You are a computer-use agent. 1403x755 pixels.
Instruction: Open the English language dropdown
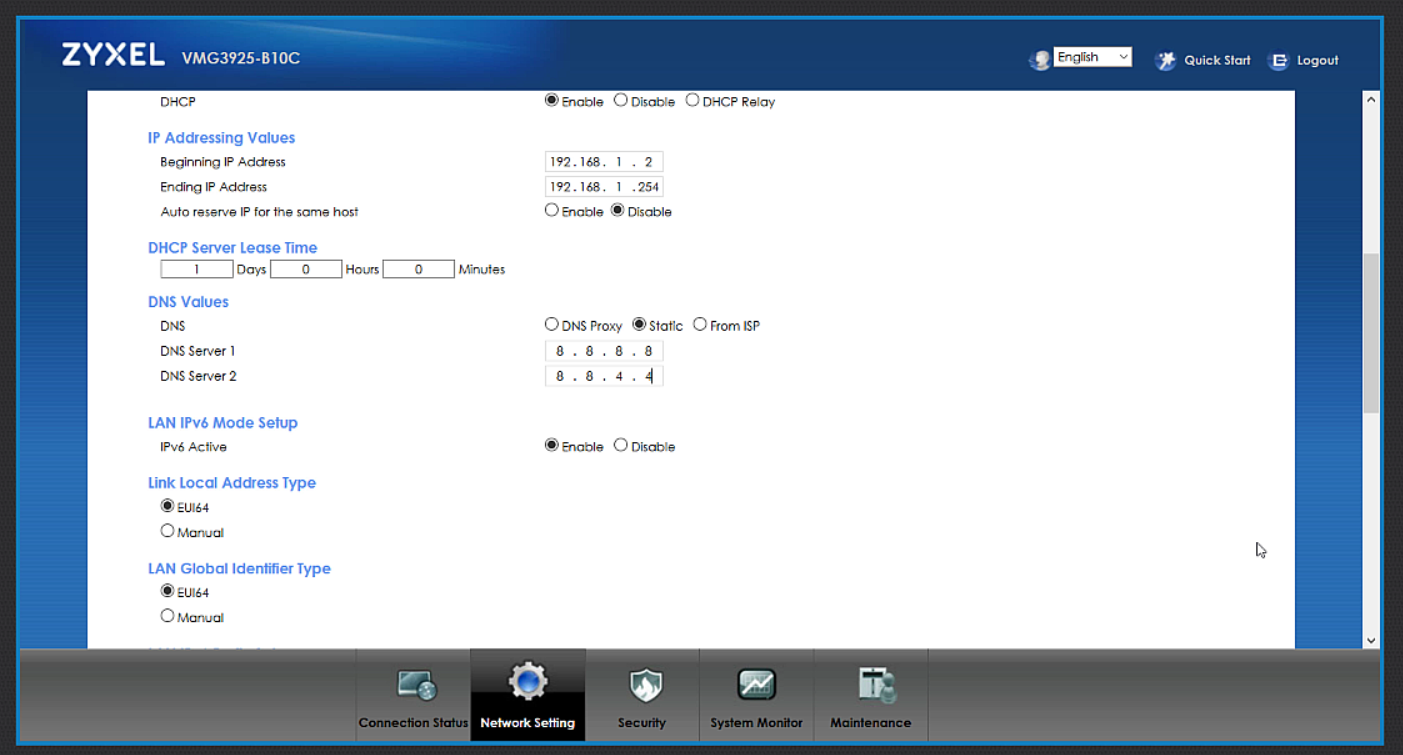point(1093,56)
